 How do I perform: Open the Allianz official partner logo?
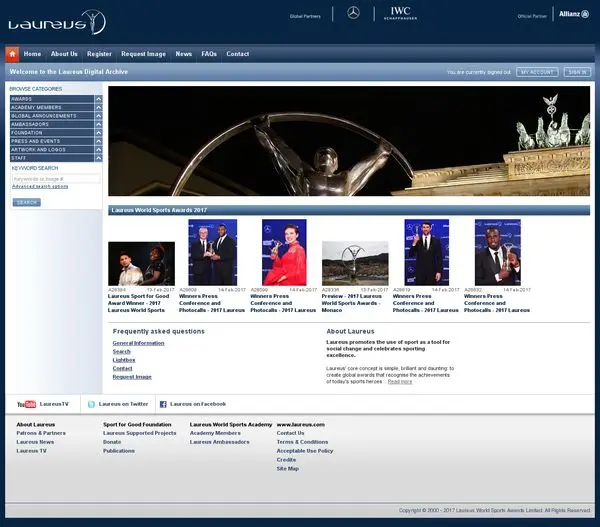tap(574, 14)
